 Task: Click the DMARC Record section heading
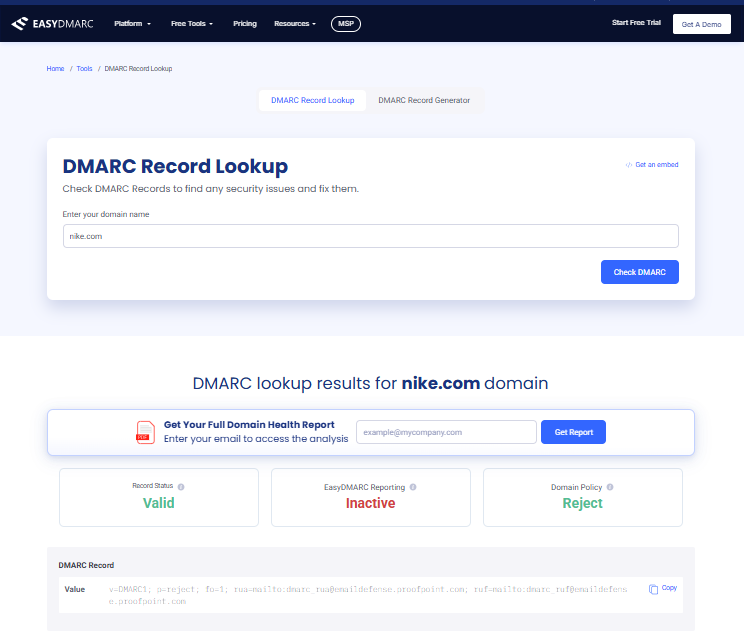[x=86, y=566]
